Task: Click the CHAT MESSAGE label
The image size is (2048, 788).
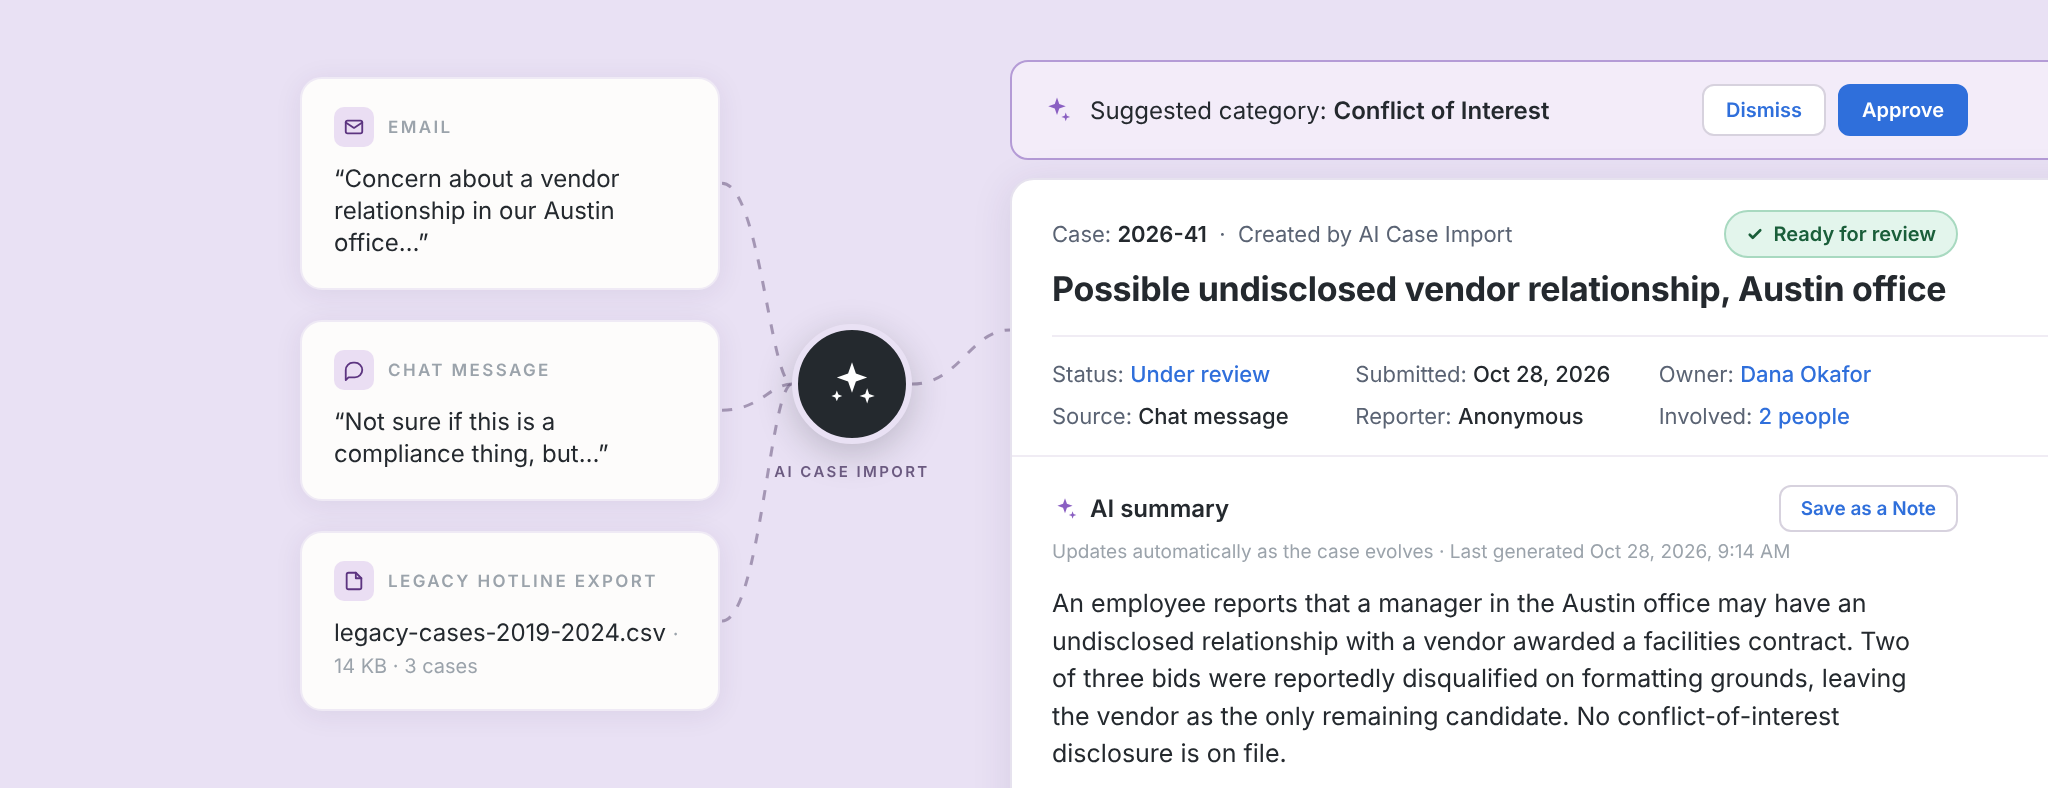Action: click(x=468, y=370)
